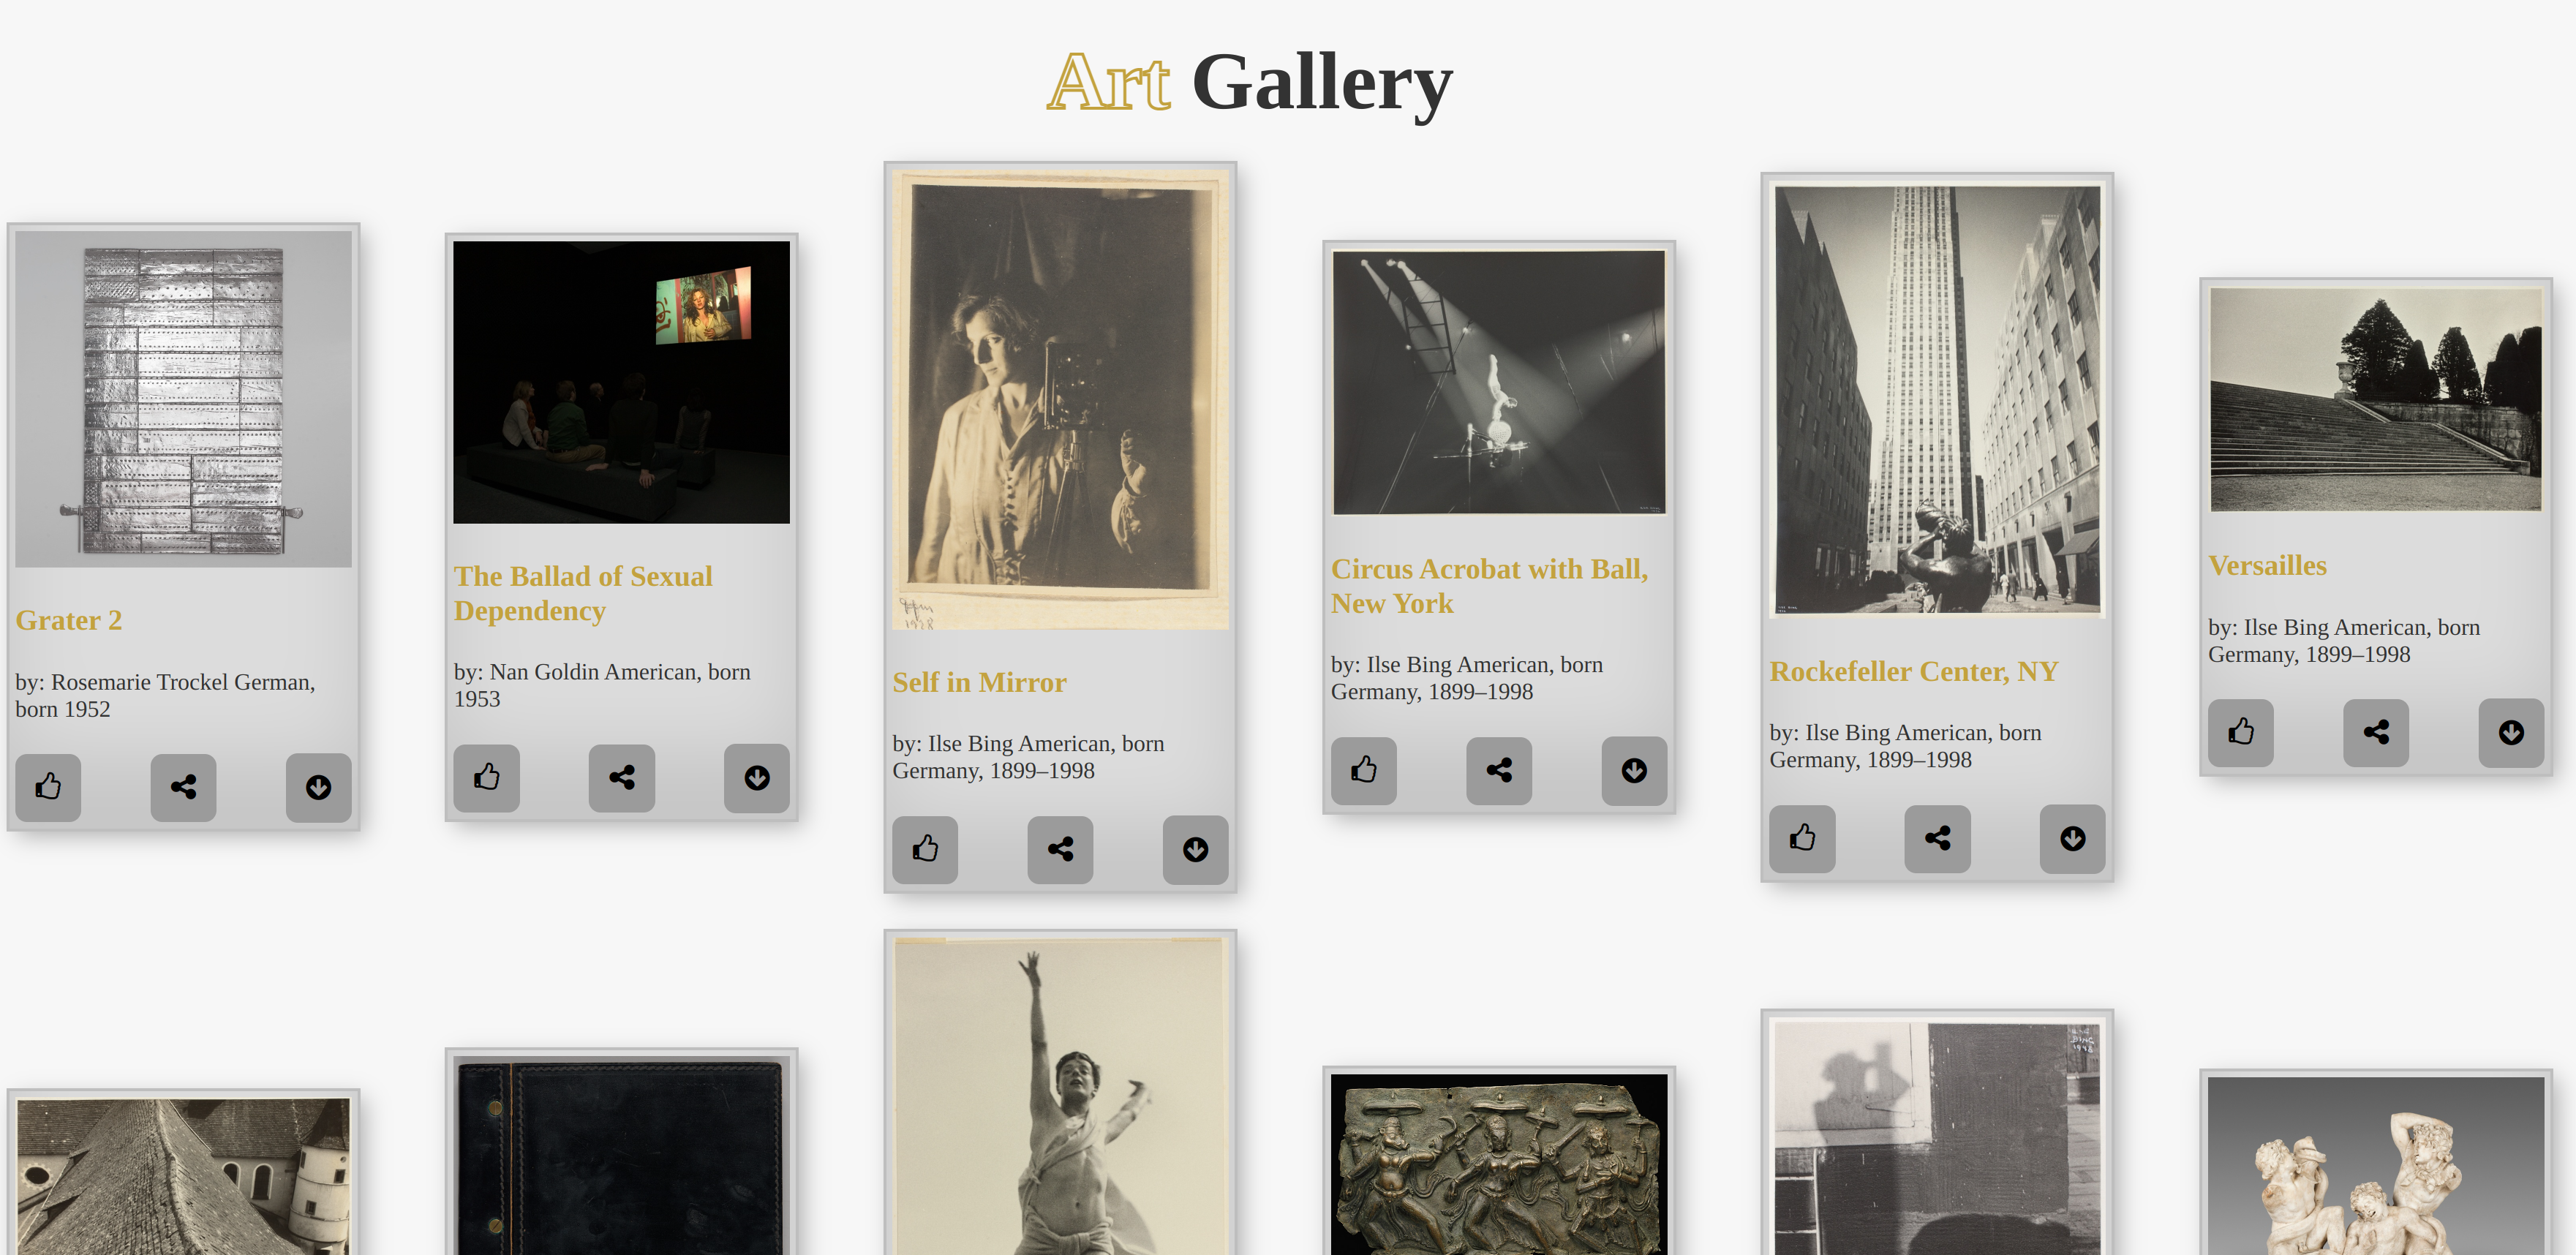The height and width of the screenshot is (1255, 2576).
Task: Share The Ballad of Sexual Dependency card
Action: click(x=621, y=777)
